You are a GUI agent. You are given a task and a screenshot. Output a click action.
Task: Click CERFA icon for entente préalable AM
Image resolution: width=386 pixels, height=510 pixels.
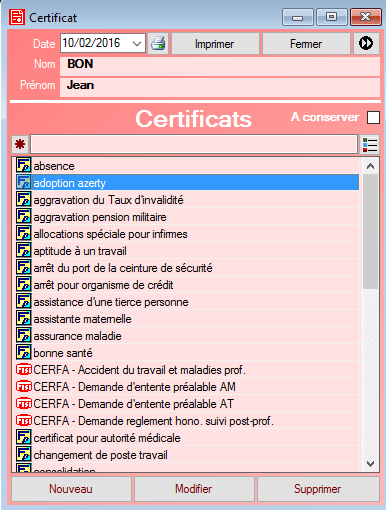click(x=24, y=387)
